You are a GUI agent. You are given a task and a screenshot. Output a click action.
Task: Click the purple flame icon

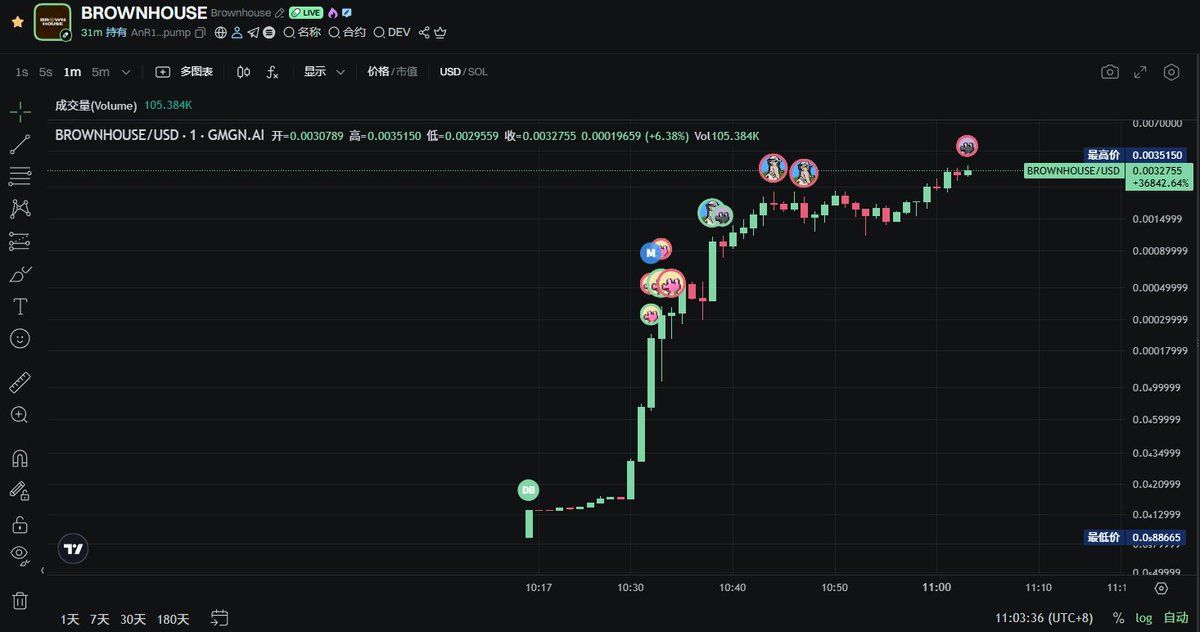[333, 13]
